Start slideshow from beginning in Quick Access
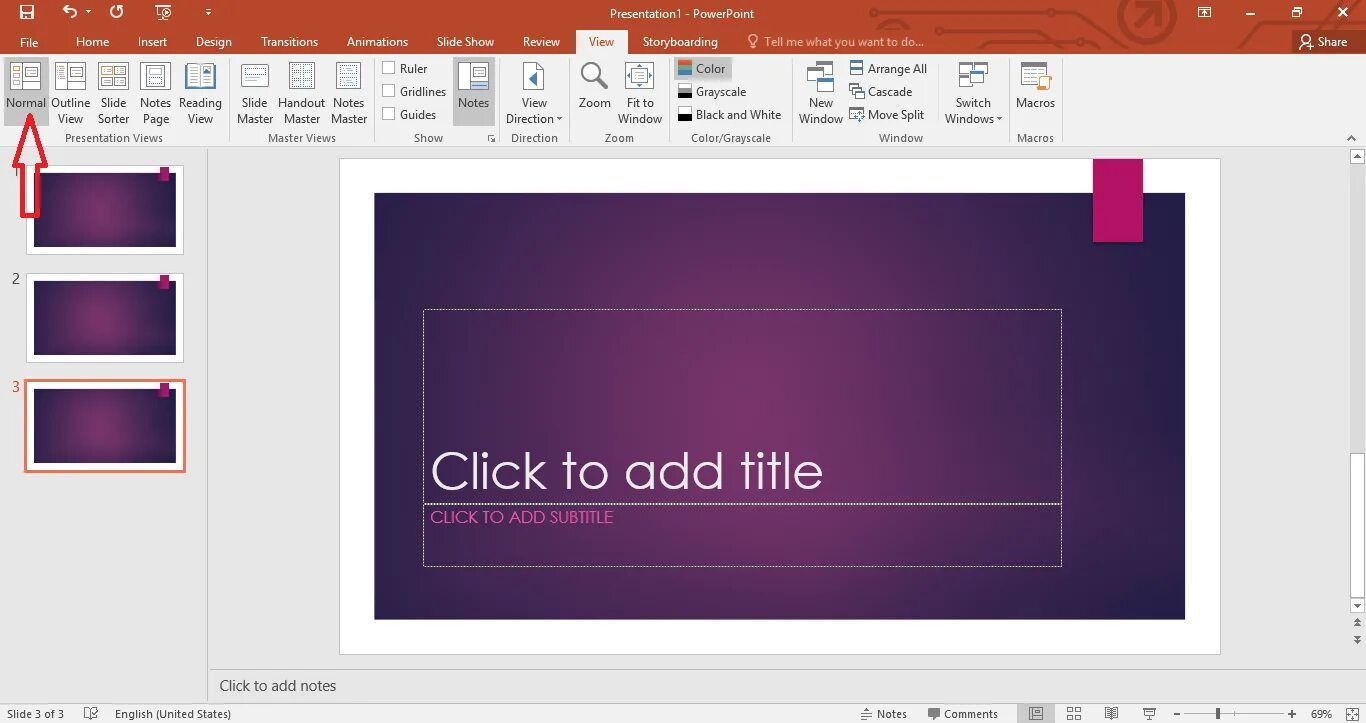 click(163, 13)
